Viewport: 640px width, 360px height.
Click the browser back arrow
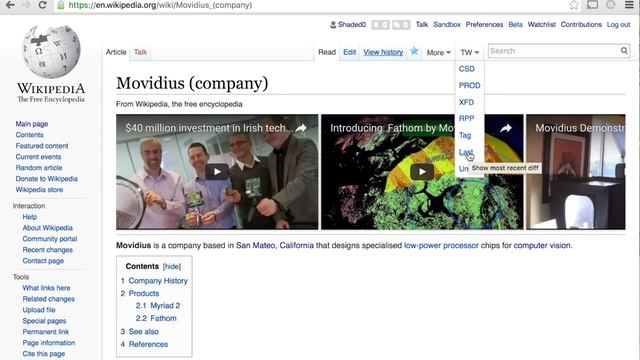10,5
